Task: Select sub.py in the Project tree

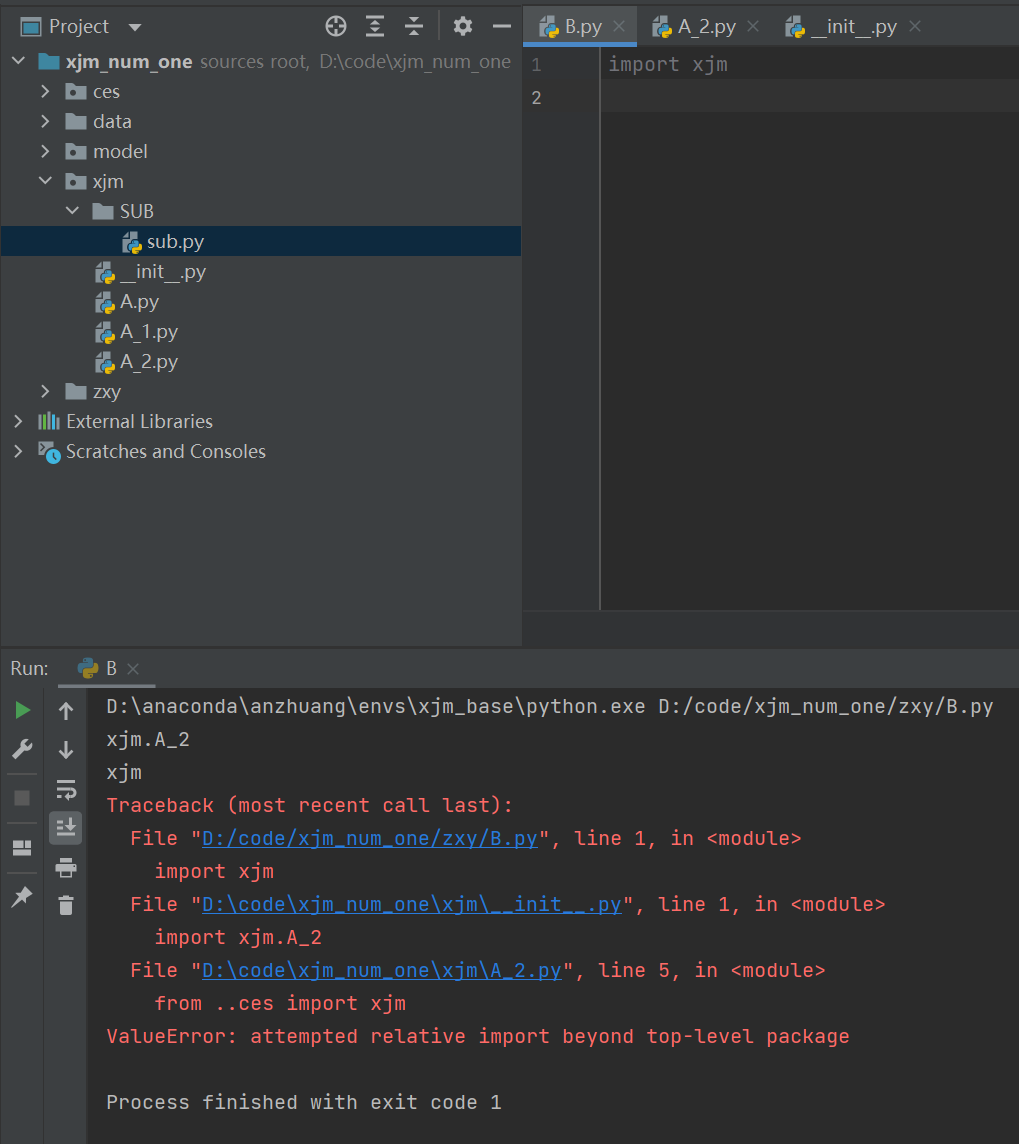Action: (x=175, y=241)
